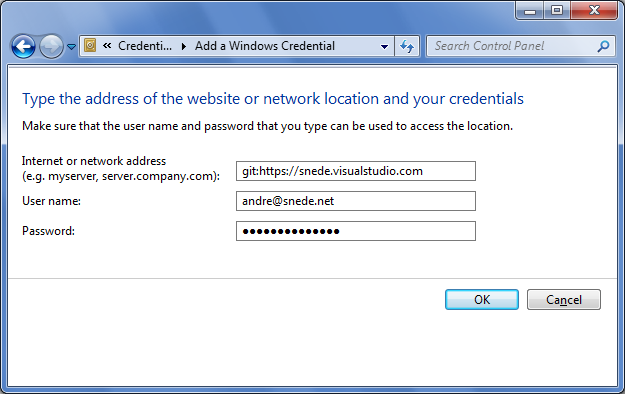Viewport: 625px width, 394px height.
Task: Click the greyed Forward arrow button
Action: pos(51,46)
